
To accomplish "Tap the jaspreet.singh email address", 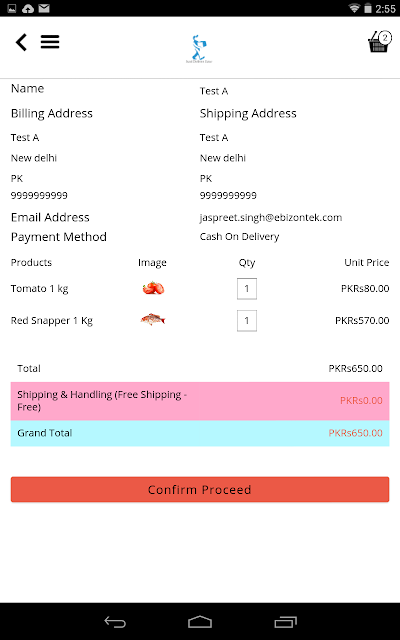I will 271,218.
